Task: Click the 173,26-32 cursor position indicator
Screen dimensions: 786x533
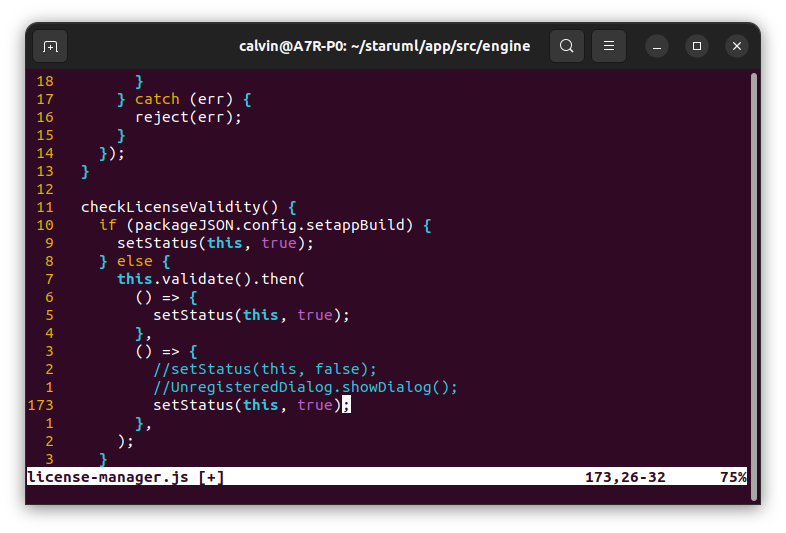Action: pos(625,477)
